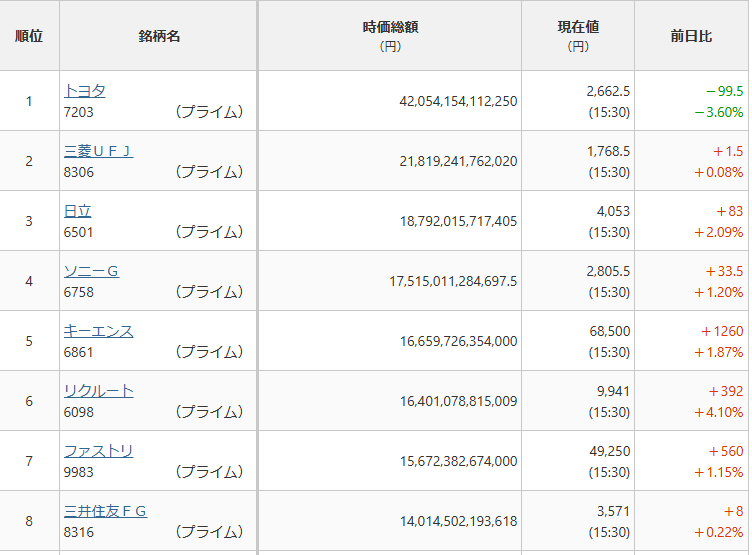Open the ソニーＧ stock page

91,271
